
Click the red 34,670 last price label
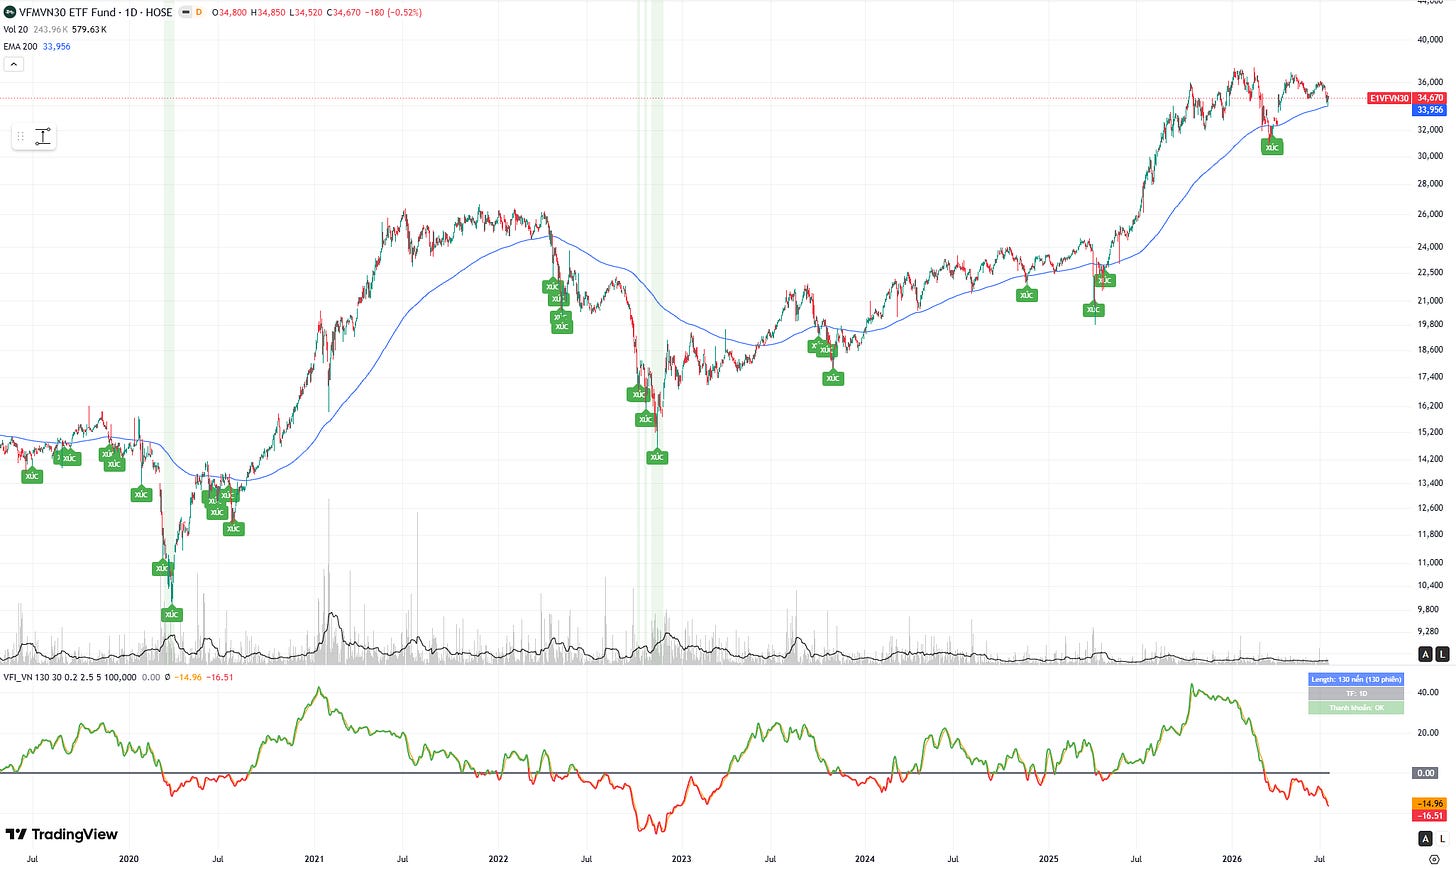click(x=1430, y=98)
